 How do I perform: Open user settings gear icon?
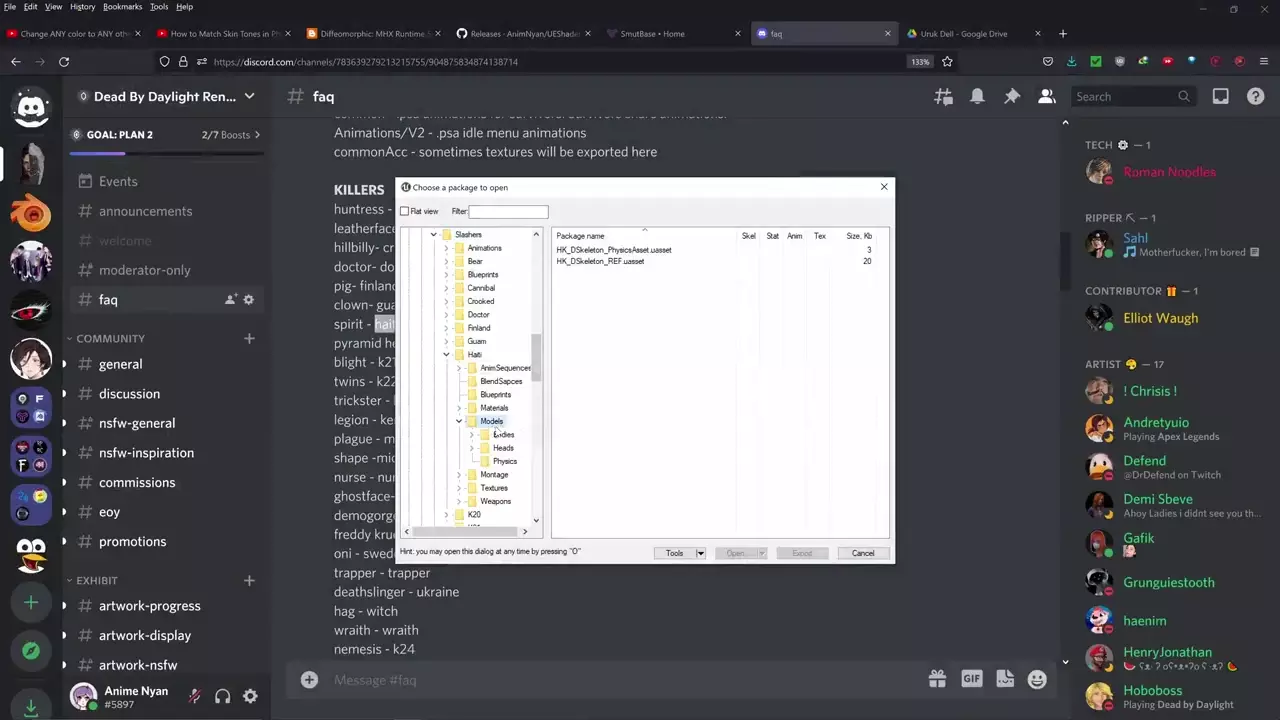(250, 696)
